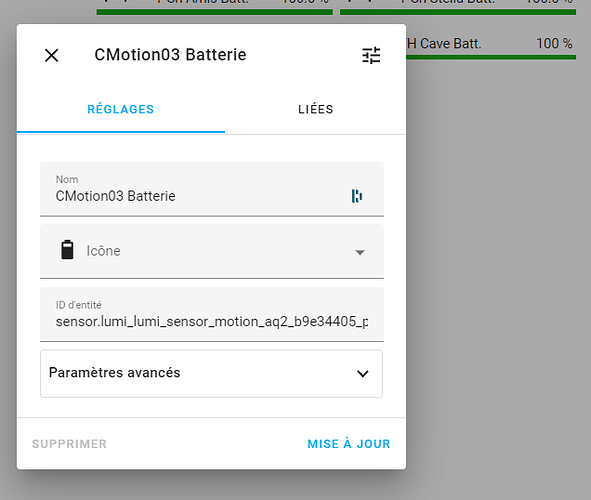The height and width of the screenshot is (500, 591).
Task: Open the Icône picker field
Action: point(212,251)
